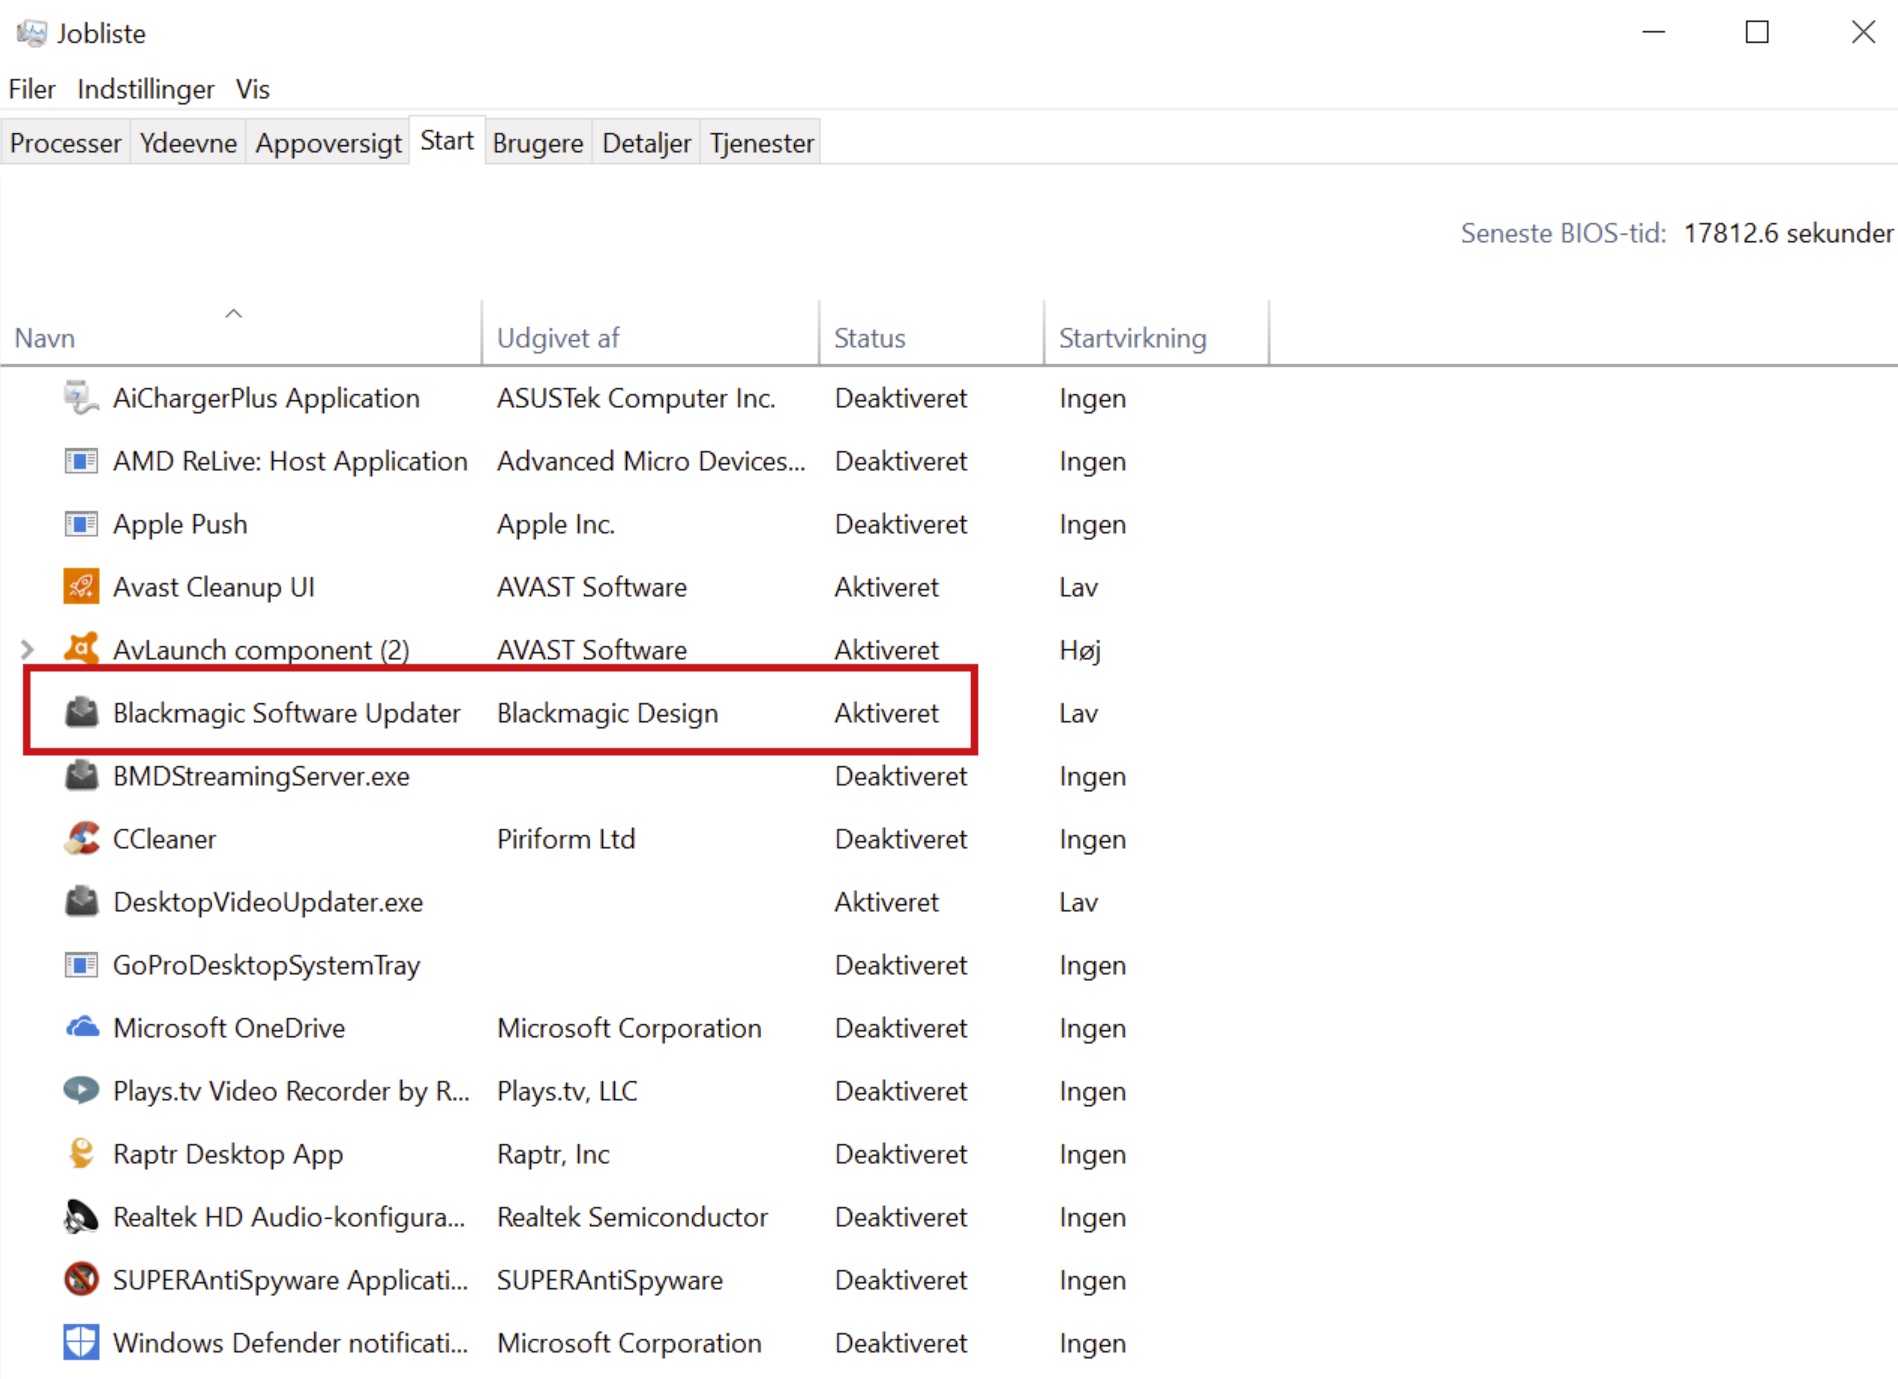
Task: Select the AMD ReLive: Host Application entry
Action: point(290,461)
